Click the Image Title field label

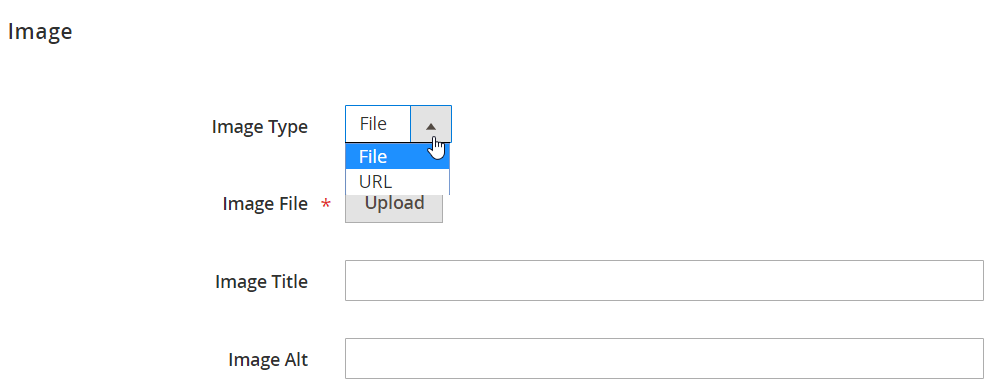[x=261, y=281]
